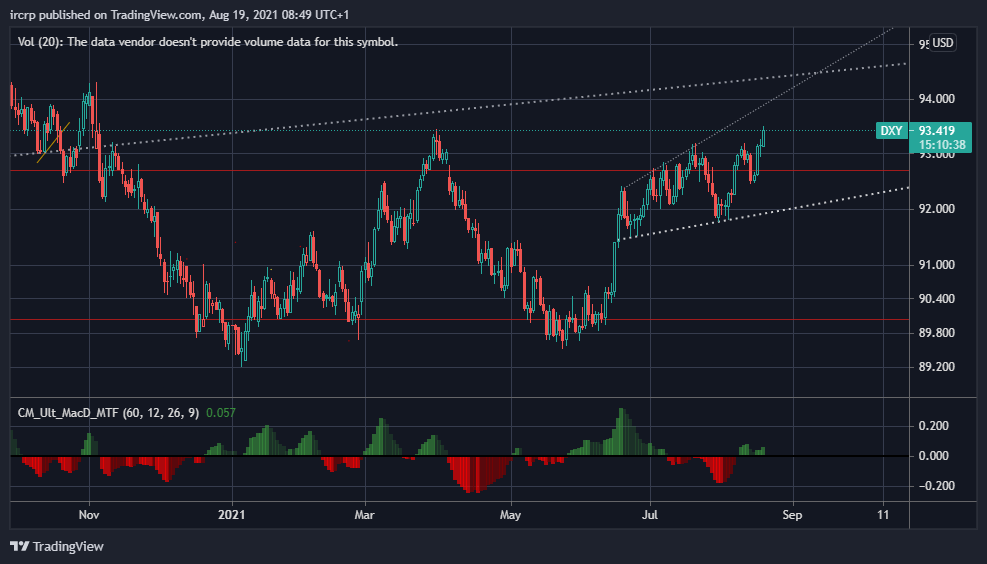
Task: Click the Vol (20) indicator notice
Action: (x=208, y=42)
